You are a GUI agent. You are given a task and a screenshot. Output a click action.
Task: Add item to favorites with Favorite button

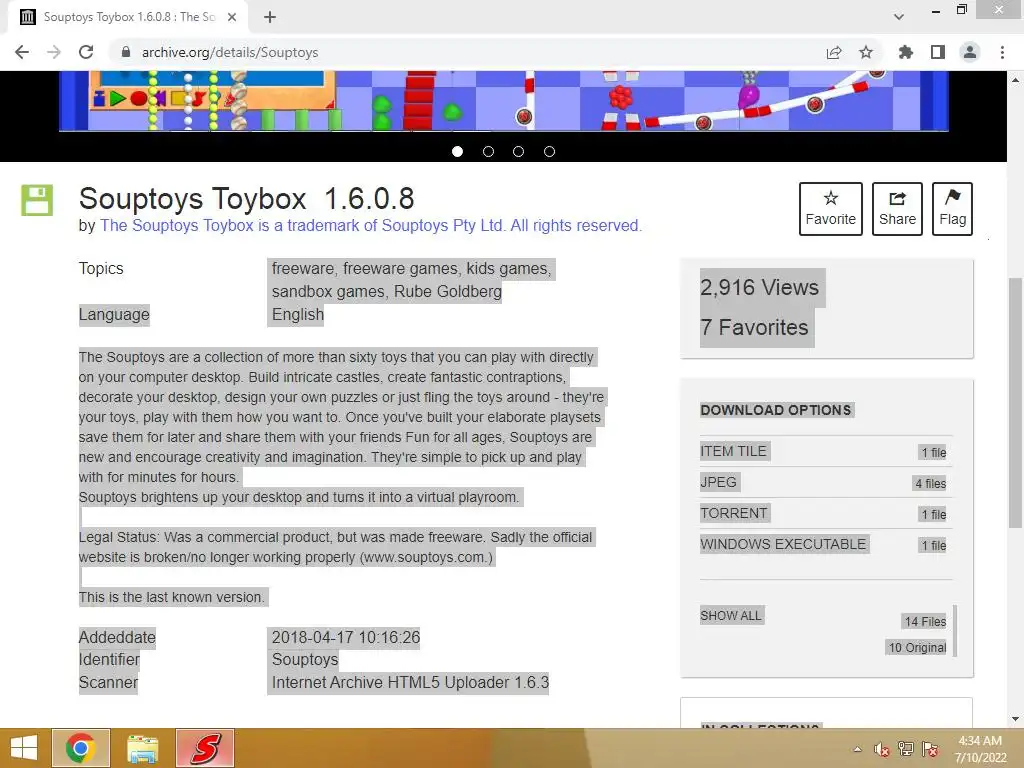click(831, 209)
